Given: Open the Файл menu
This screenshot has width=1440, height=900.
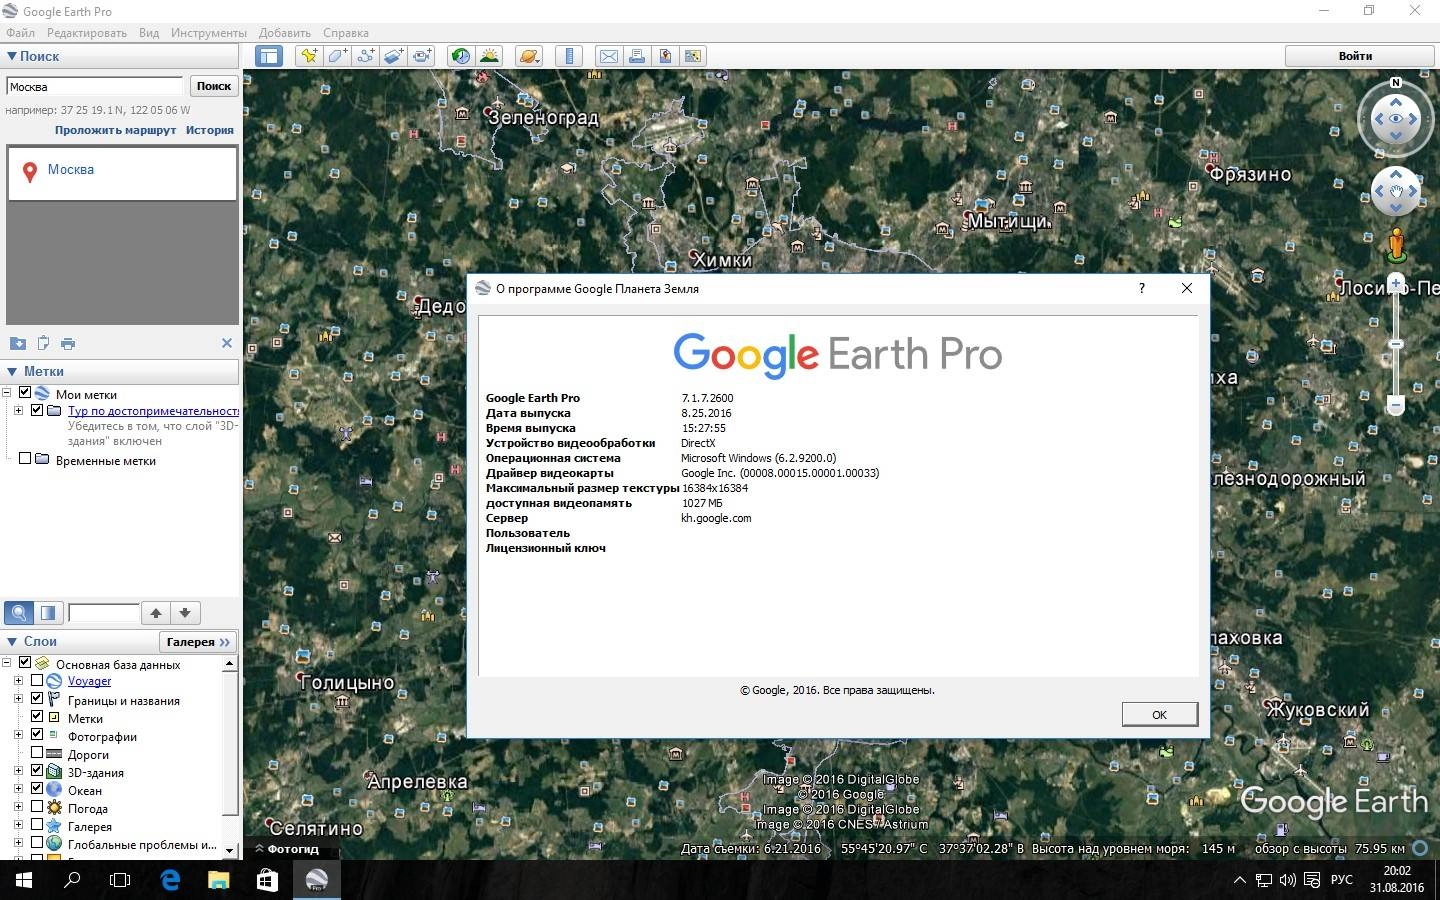Looking at the screenshot, I should point(20,33).
